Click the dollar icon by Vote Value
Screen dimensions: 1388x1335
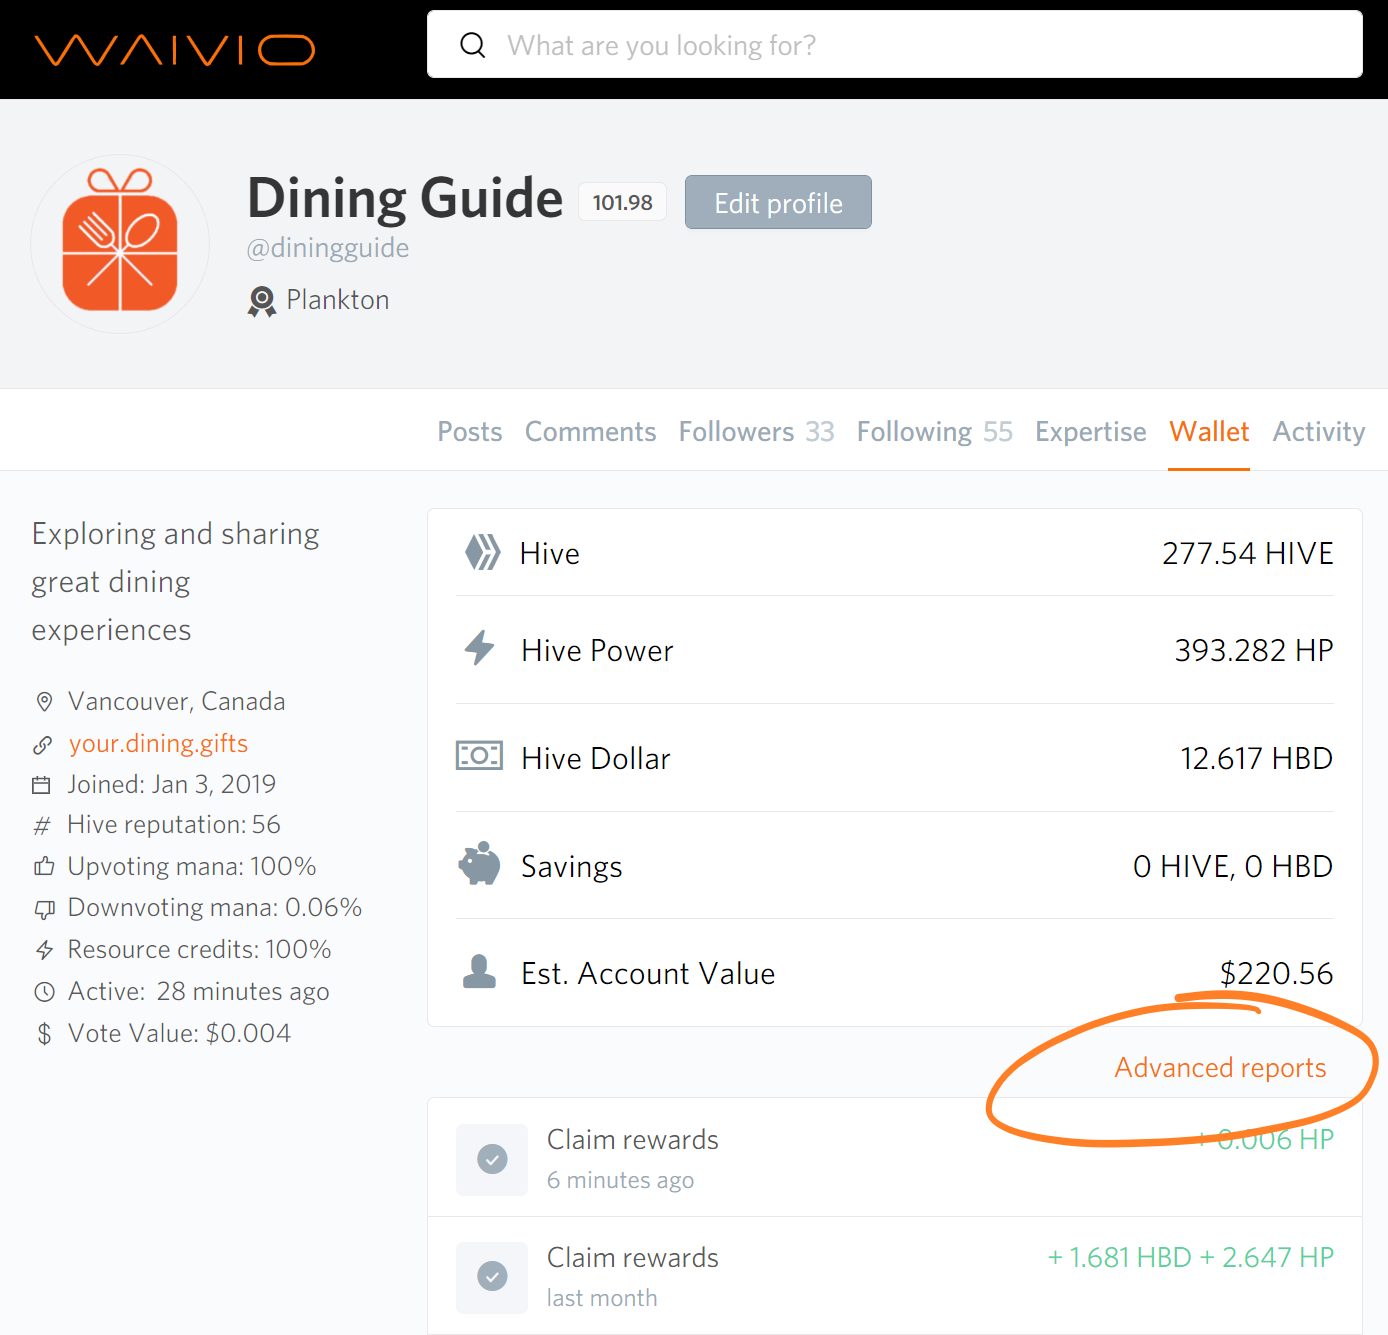[44, 1034]
